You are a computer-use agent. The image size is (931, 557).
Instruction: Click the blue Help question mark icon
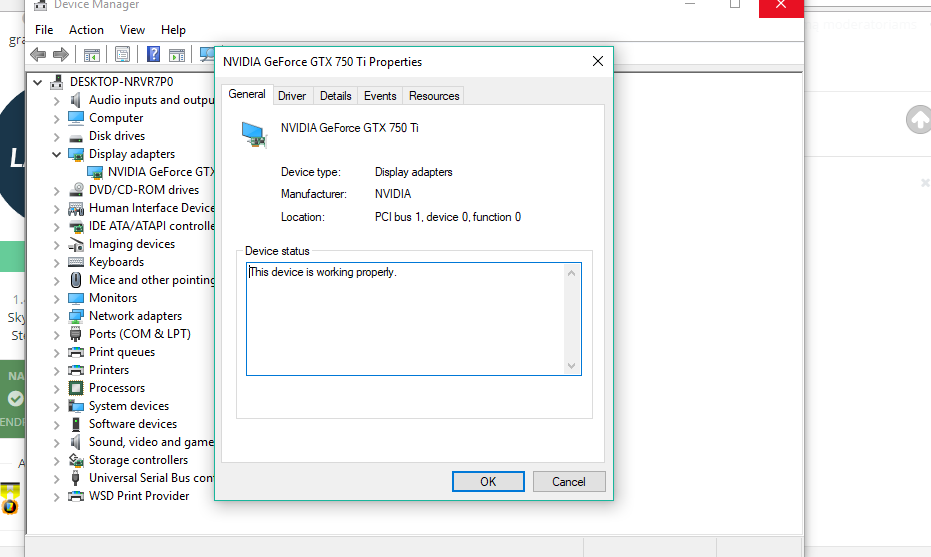coord(153,55)
